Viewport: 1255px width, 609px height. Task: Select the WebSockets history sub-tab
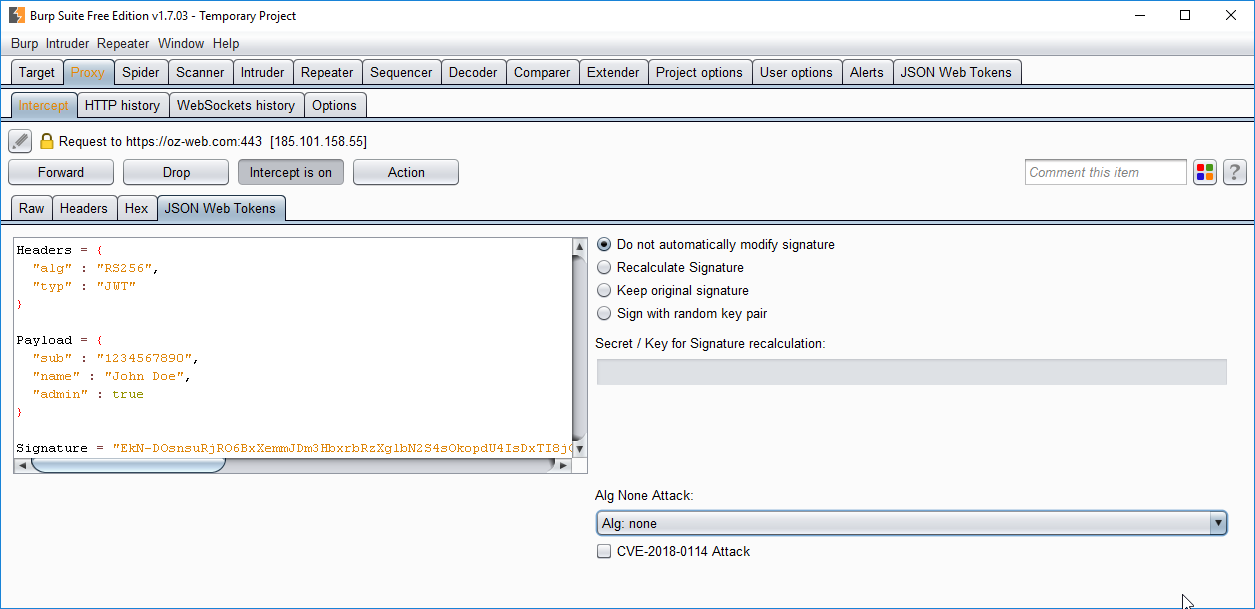[236, 105]
